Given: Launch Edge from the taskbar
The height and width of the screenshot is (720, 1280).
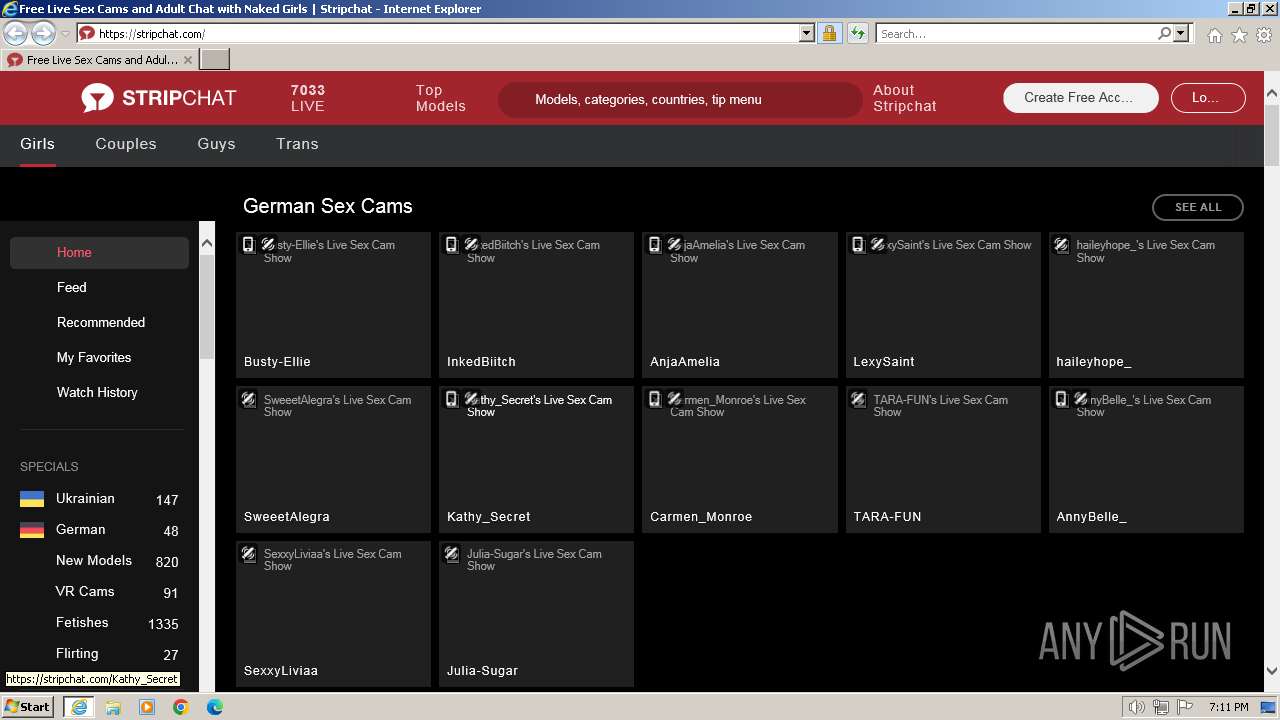Looking at the screenshot, I should [x=215, y=707].
